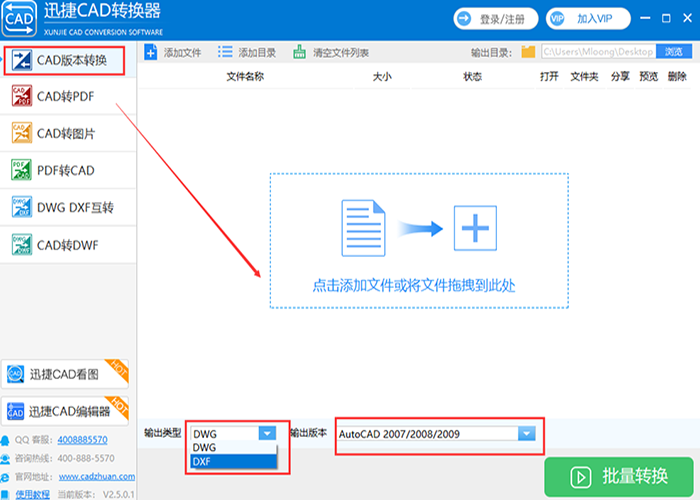
Task: Click the output directory path field
Action: pyautogui.click(x=598, y=52)
